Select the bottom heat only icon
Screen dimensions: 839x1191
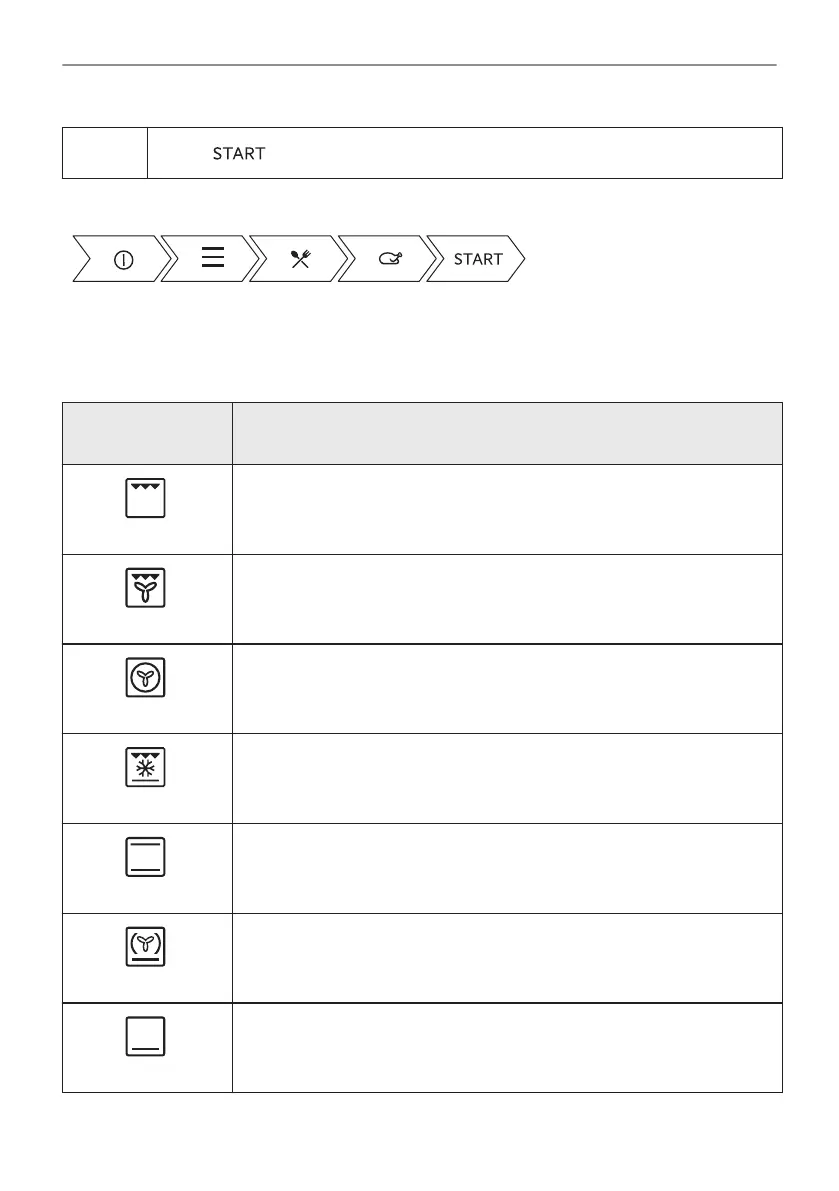[x=146, y=1038]
